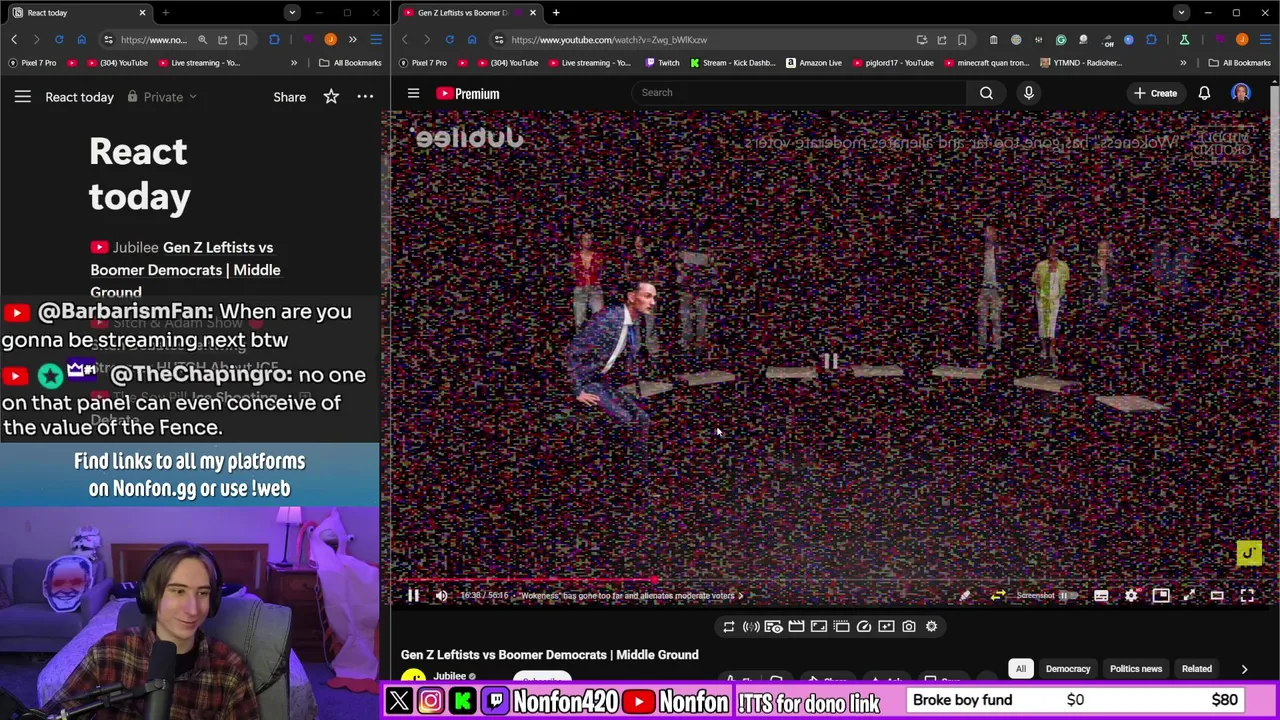Expand hidden toolbar extensions in Notion window
1280x720 pixels.
click(352, 40)
